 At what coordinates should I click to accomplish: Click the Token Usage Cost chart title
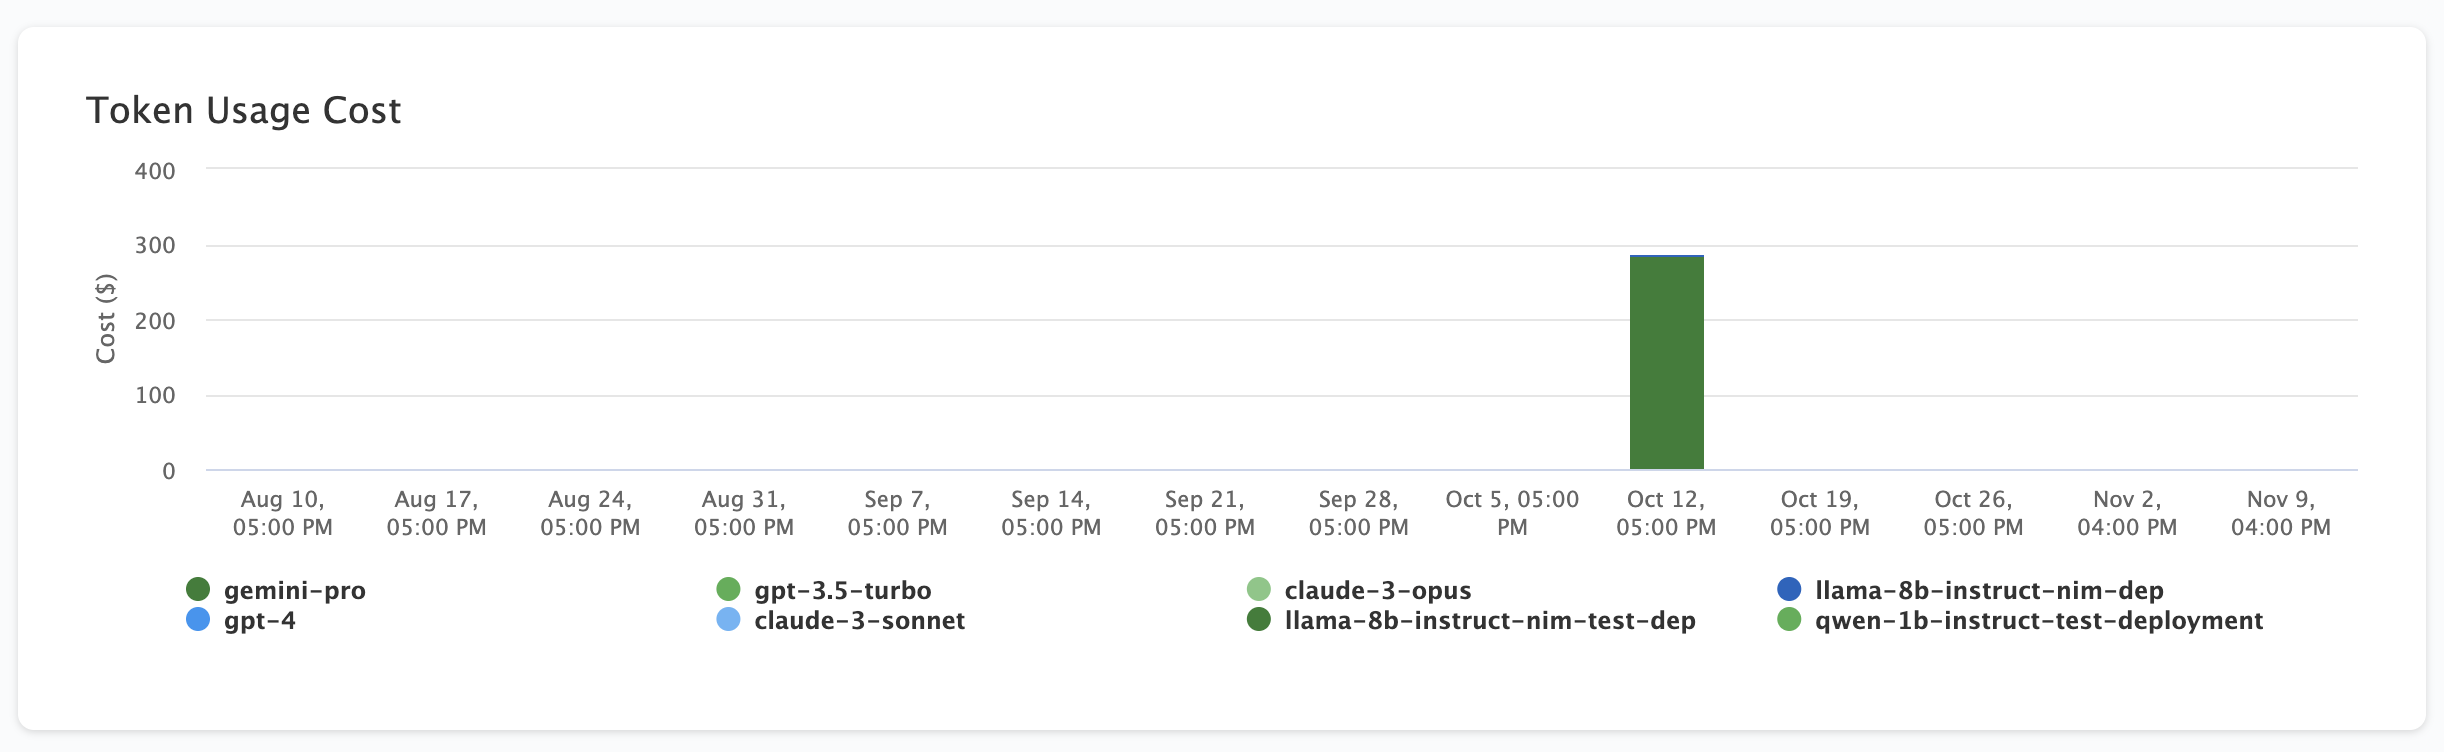[x=243, y=110]
